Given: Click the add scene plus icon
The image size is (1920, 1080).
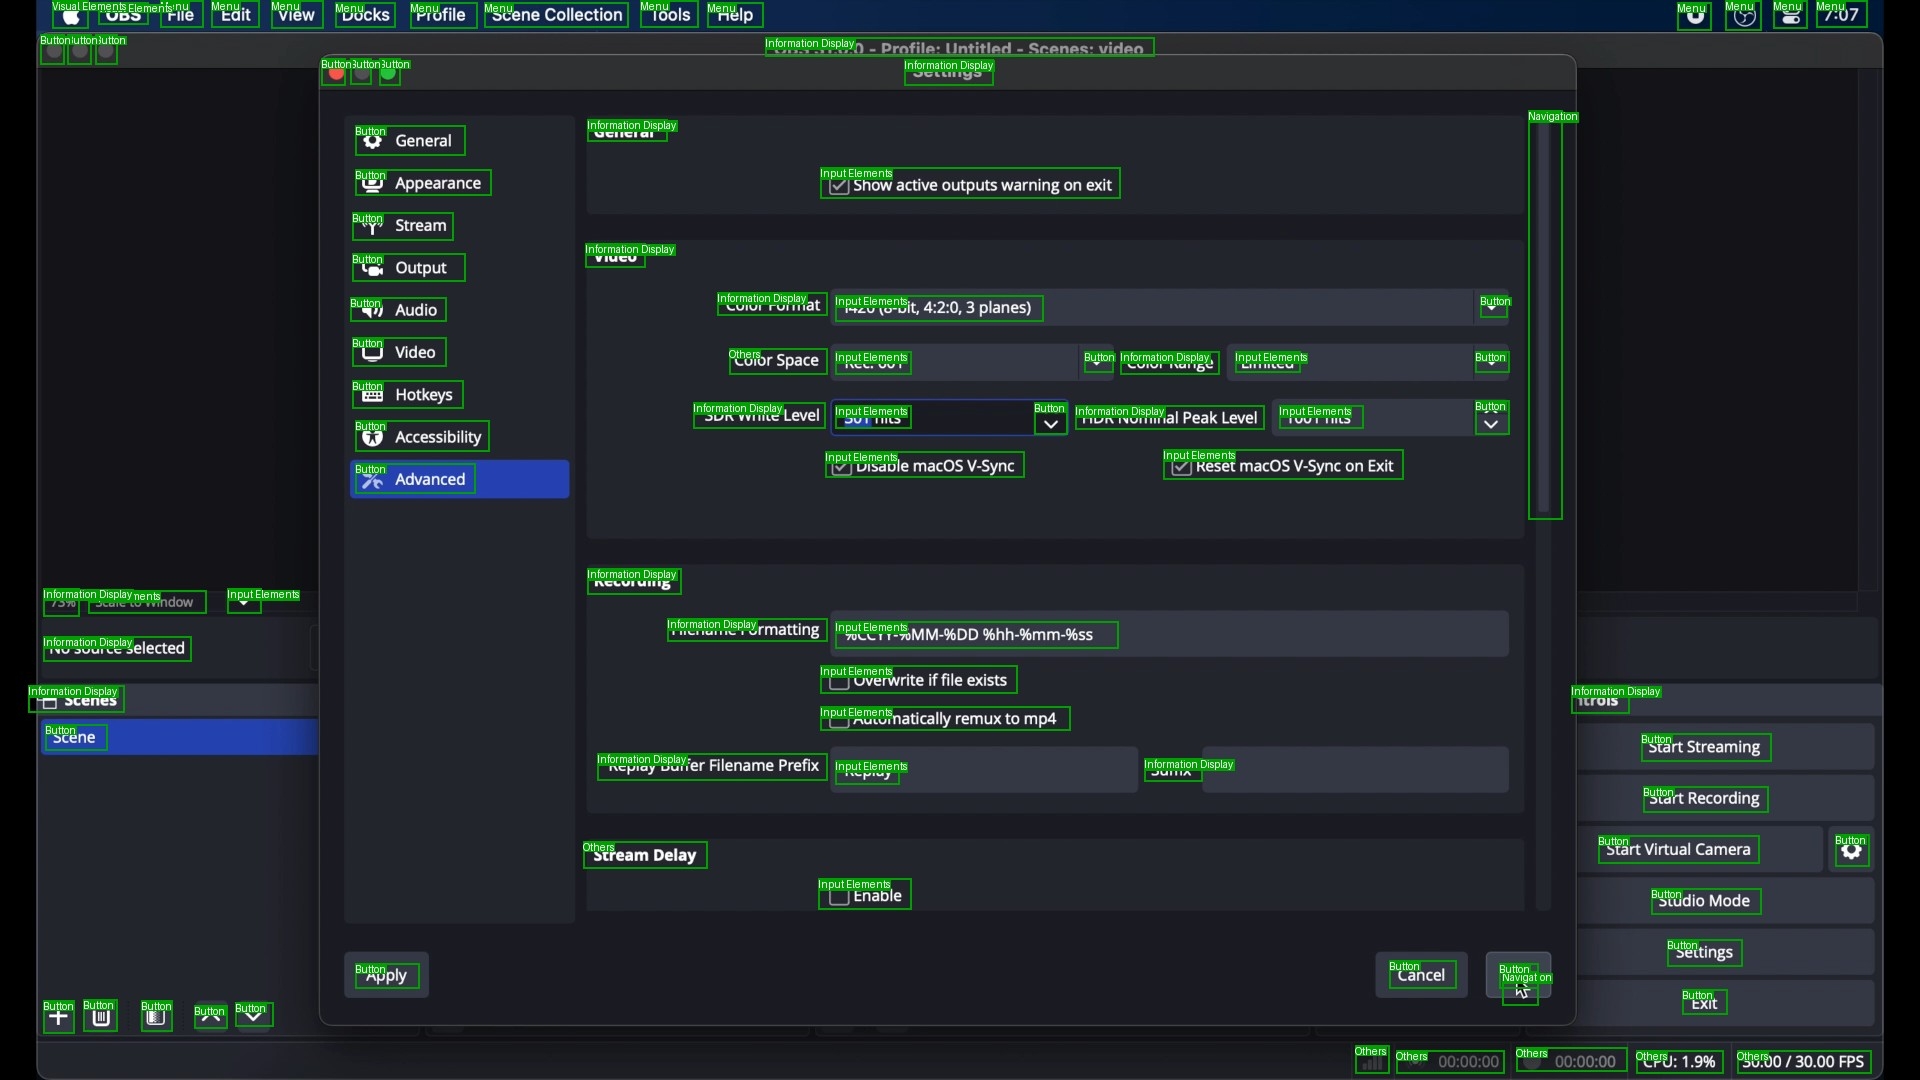Looking at the screenshot, I should (59, 1019).
